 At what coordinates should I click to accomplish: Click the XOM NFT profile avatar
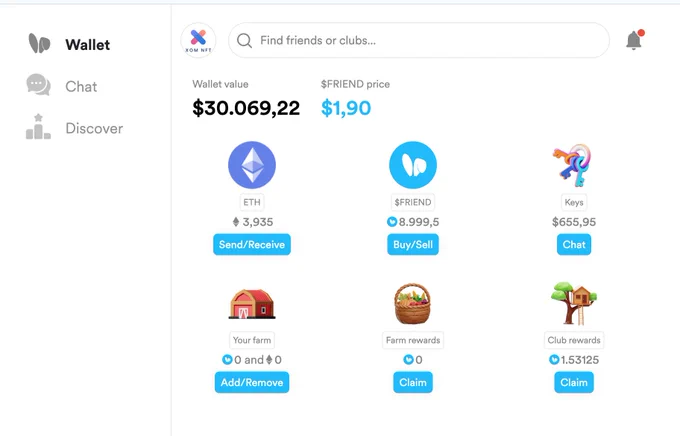(x=198, y=40)
